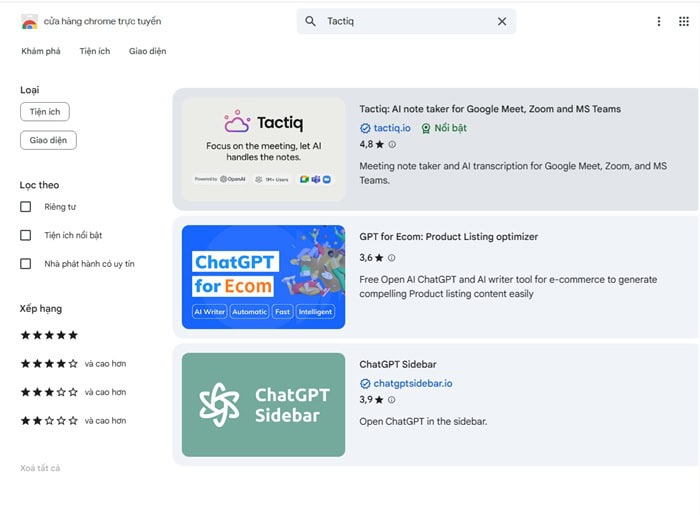The image size is (700, 515).
Task: Open the tactiq.io publisher link
Action: (392, 128)
